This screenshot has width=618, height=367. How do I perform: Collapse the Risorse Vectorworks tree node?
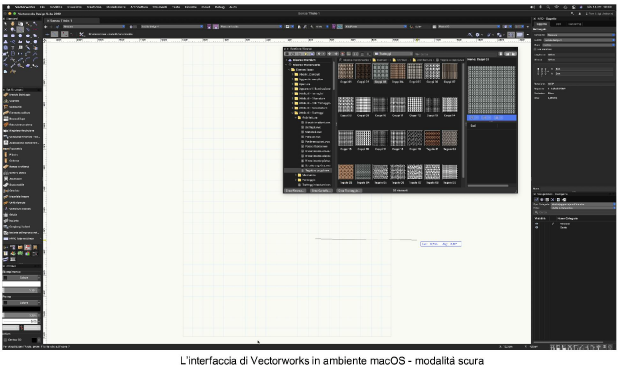(287, 65)
